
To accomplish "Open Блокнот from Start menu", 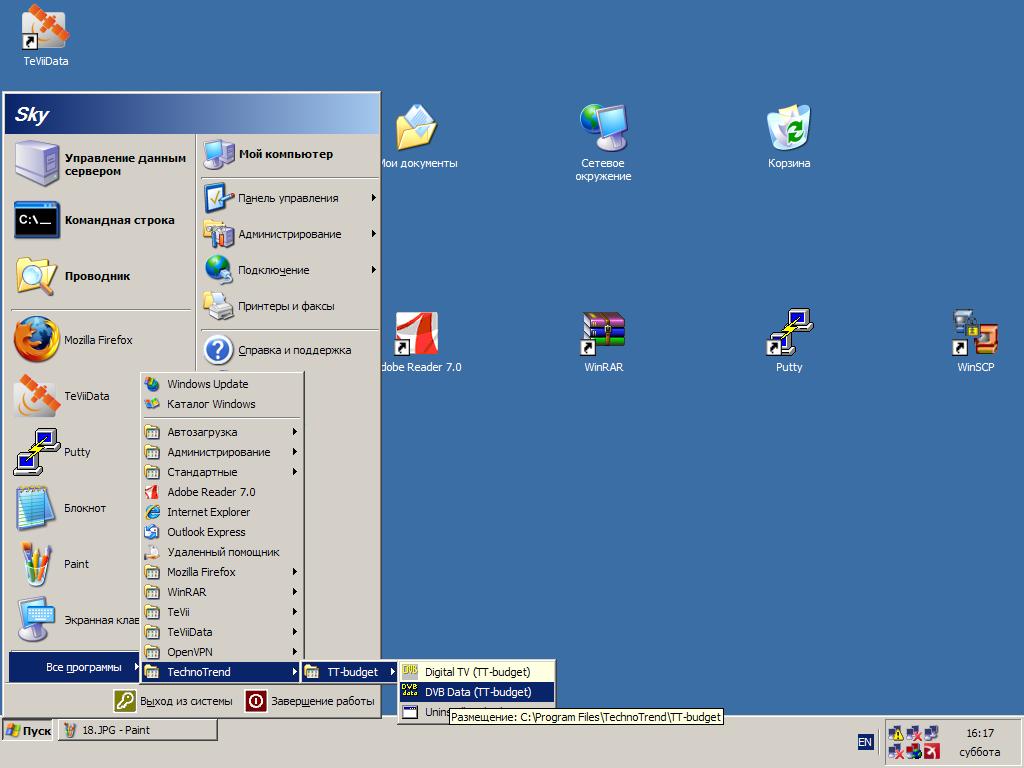I will 76,508.
